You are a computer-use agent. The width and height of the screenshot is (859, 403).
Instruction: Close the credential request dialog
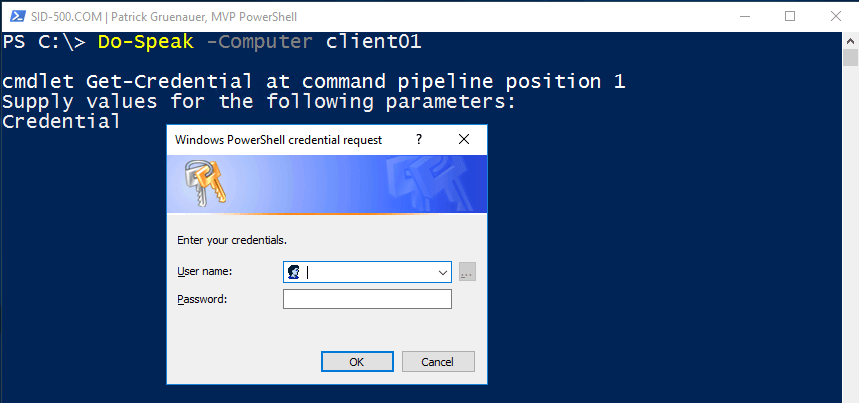(464, 140)
